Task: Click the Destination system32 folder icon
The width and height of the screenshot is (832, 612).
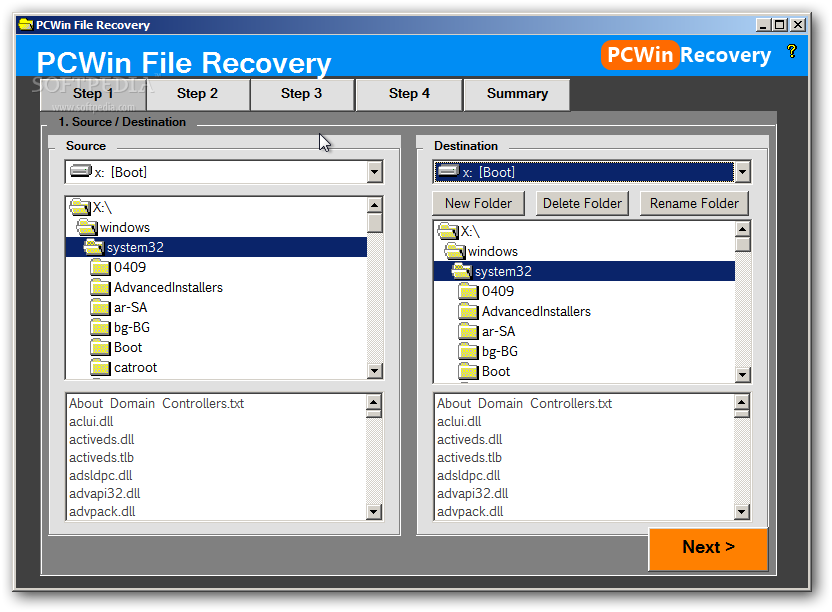Action: coord(462,271)
